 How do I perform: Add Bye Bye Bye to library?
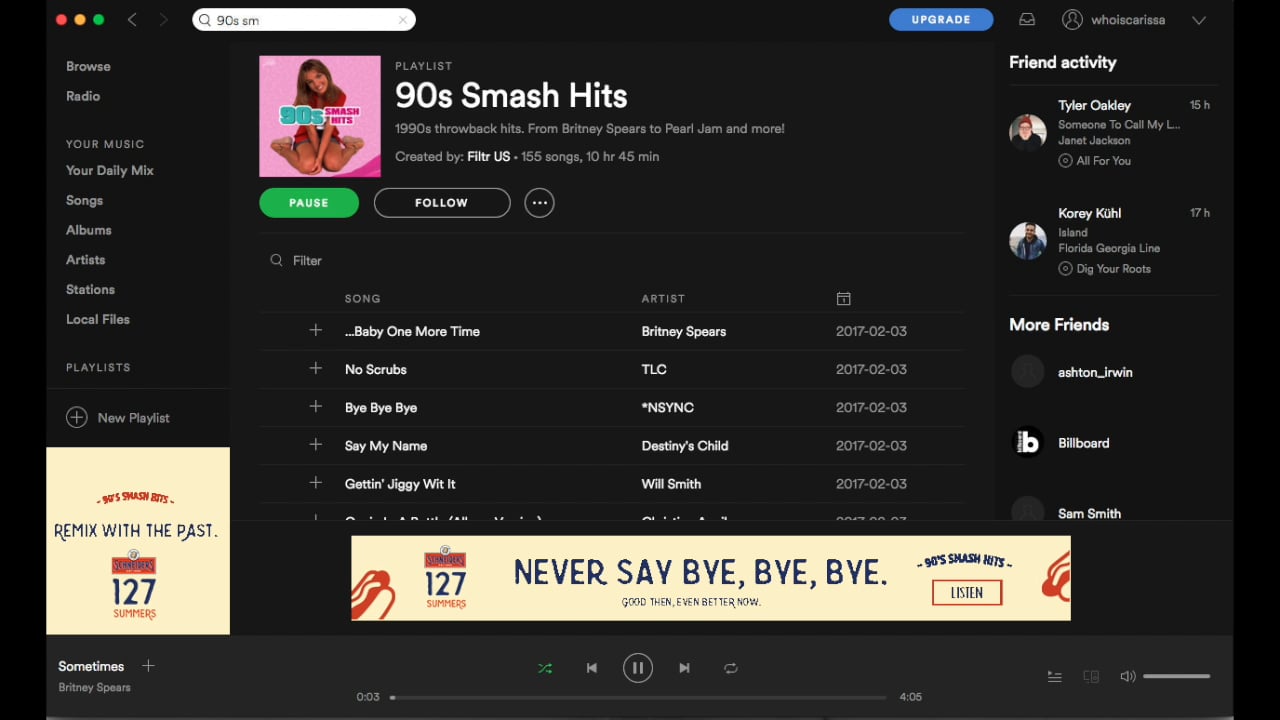pyautogui.click(x=316, y=406)
